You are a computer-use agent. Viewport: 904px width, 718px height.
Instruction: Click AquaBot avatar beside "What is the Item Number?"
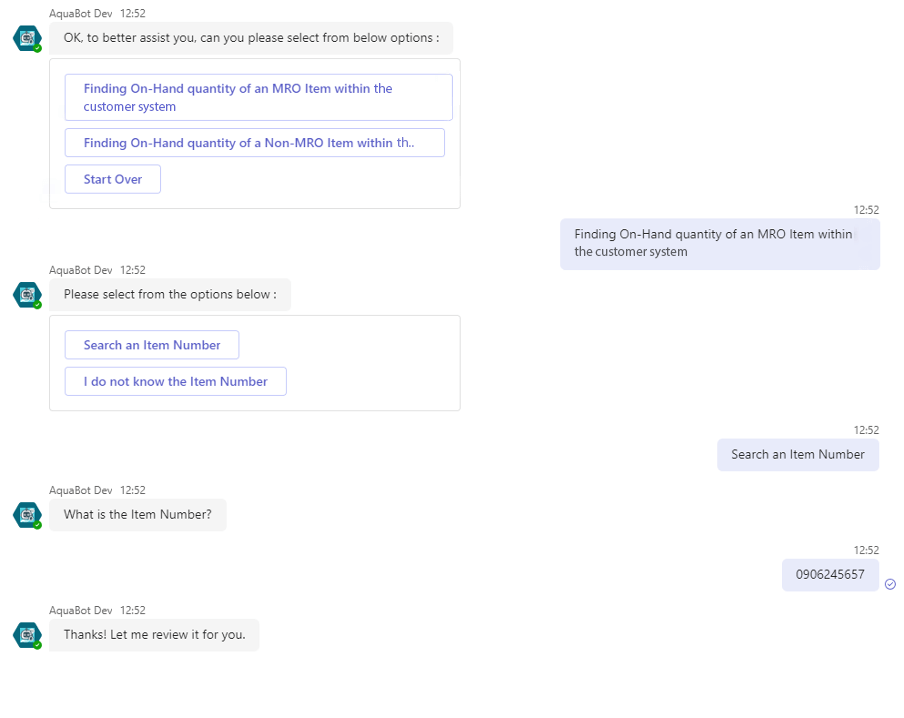tap(26, 514)
